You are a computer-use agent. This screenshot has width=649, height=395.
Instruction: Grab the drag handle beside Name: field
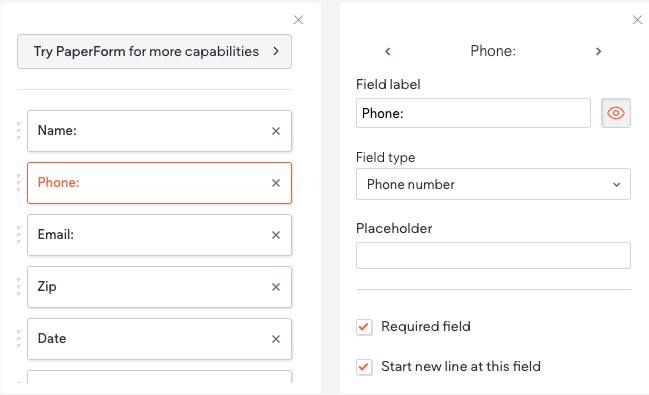(x=19, y=131)
